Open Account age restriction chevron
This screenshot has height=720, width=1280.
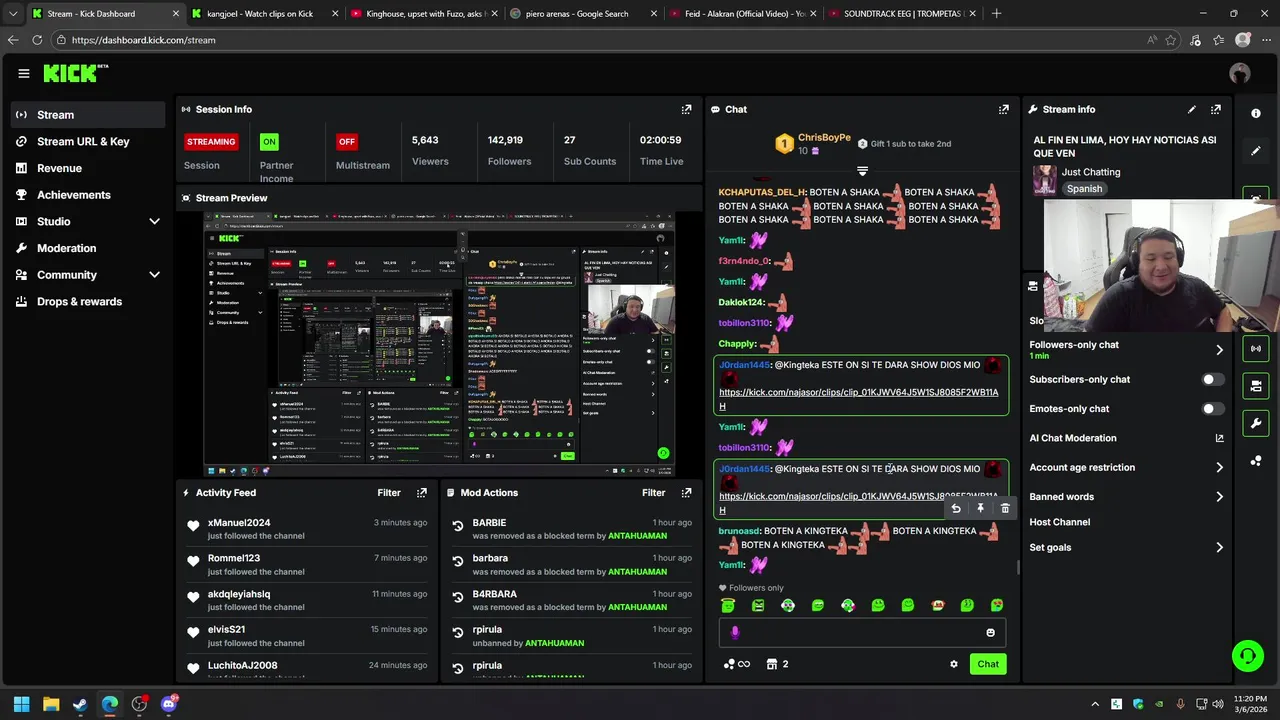click(1219, 467)
